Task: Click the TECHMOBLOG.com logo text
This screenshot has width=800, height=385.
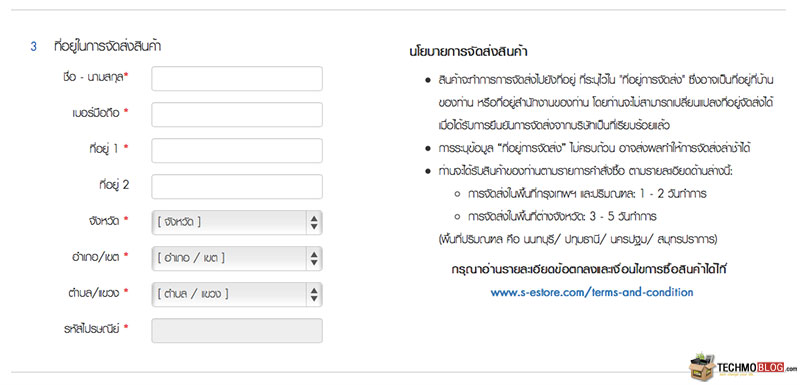Action: pyautogui.click(x=757, y=368)
